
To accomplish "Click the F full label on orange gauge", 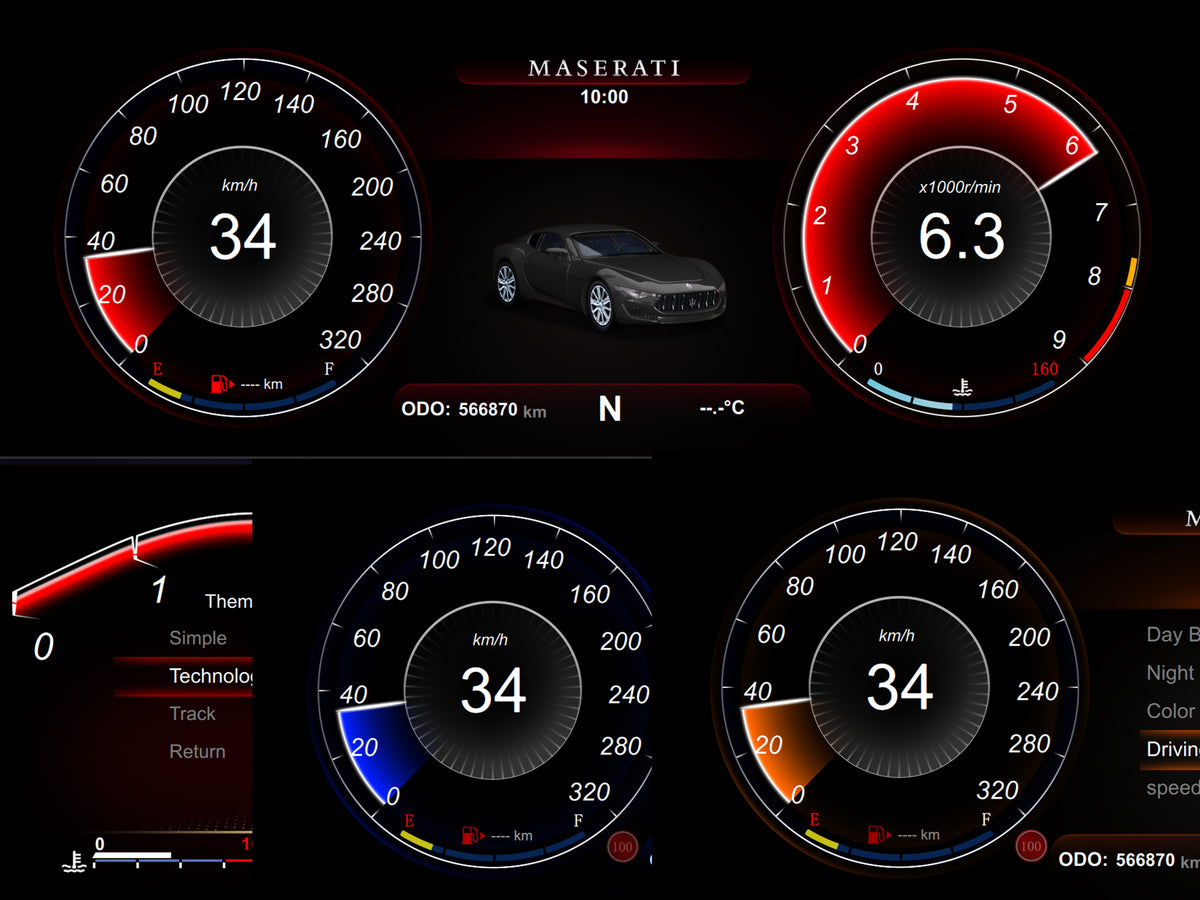I will point(987,820).
